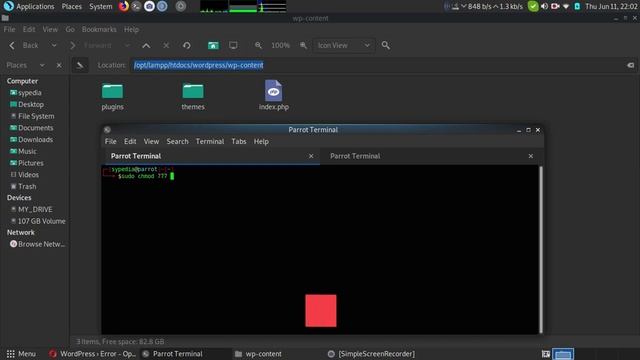640x360 pixels.
Task: Open the Terminal menu in Parrot Terminal
Action: pos(210,141)
